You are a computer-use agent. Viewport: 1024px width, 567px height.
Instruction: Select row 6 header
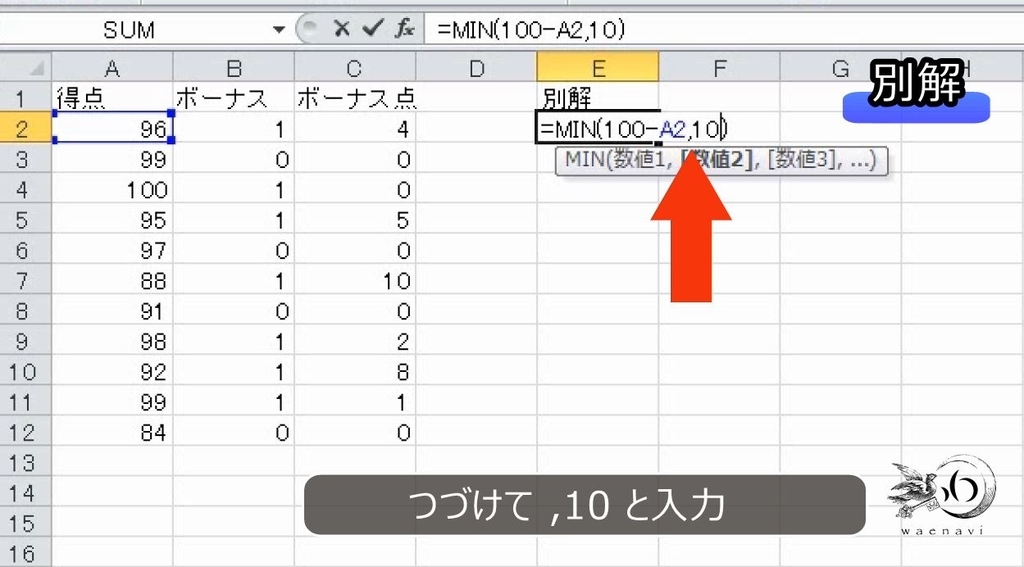[x=26, y=250]
